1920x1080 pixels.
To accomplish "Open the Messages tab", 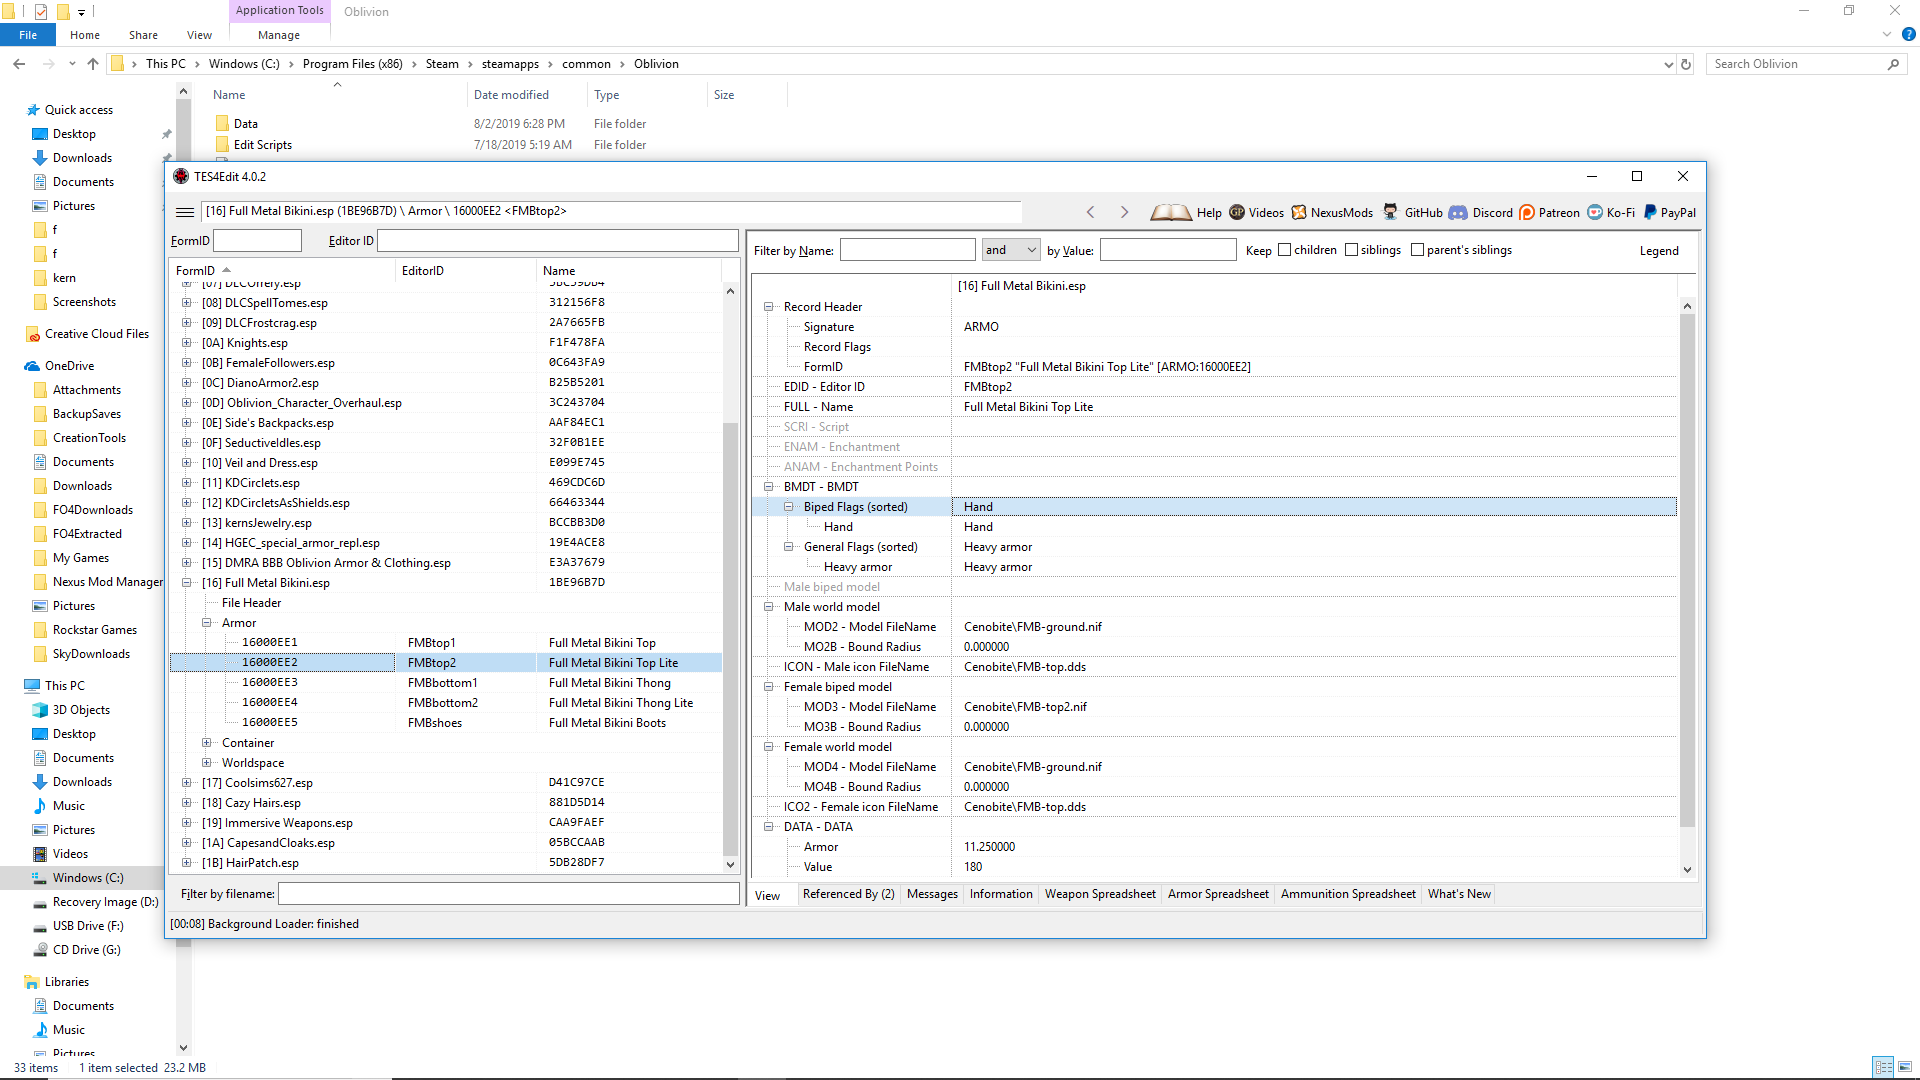I will point(932,894).
